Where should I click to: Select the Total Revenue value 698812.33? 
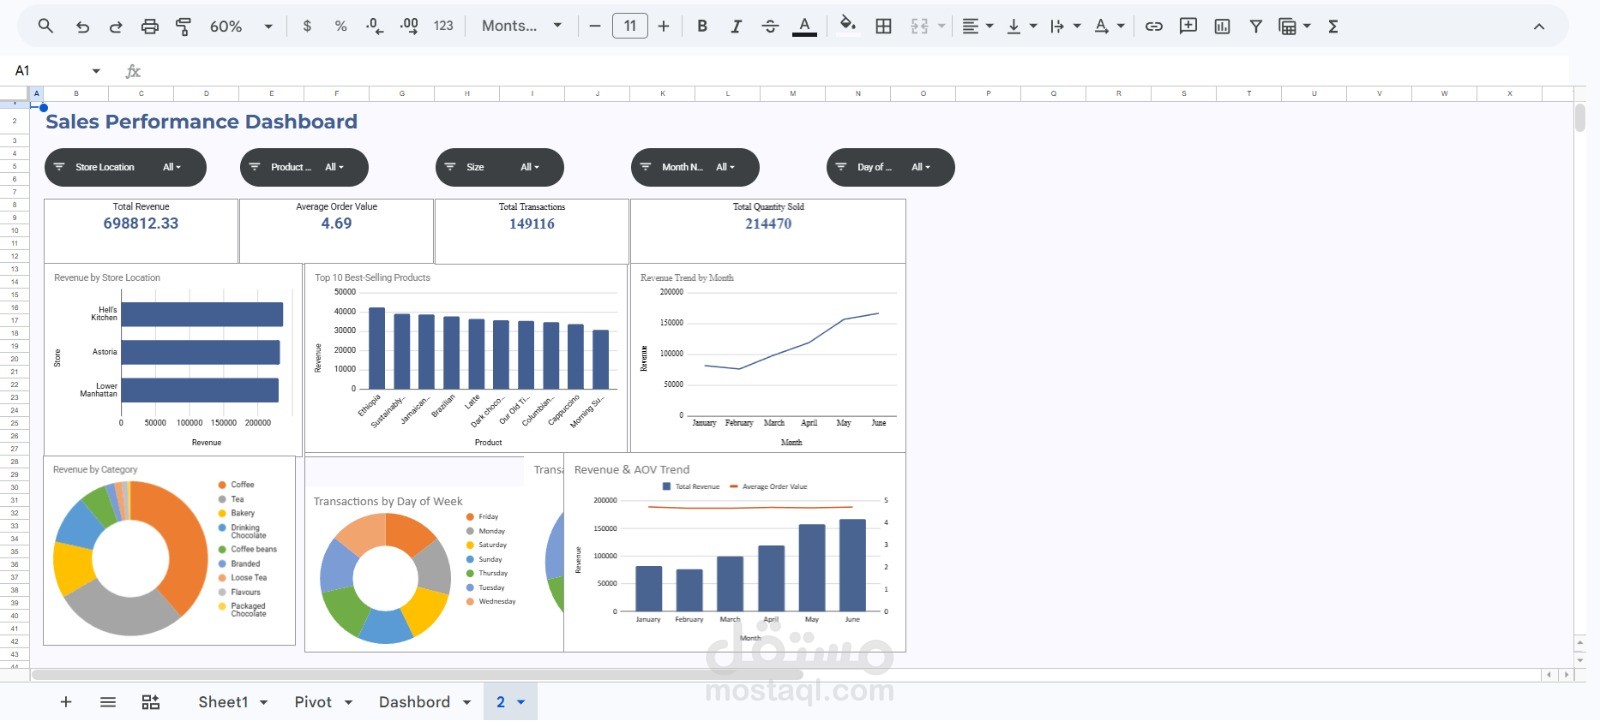tap(141, 224)
